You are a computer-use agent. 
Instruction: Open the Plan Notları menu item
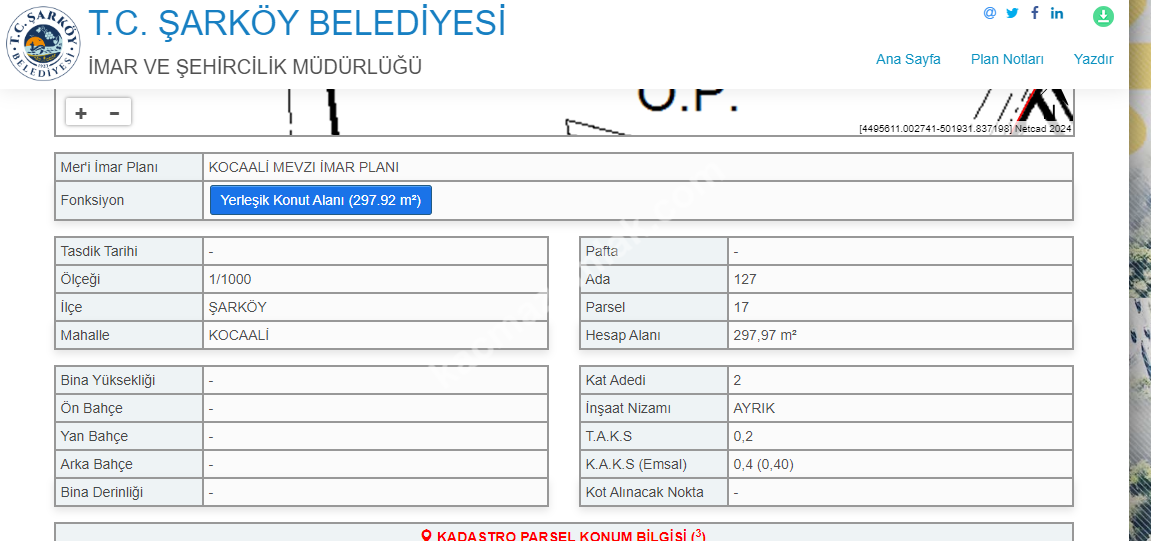1007,59
